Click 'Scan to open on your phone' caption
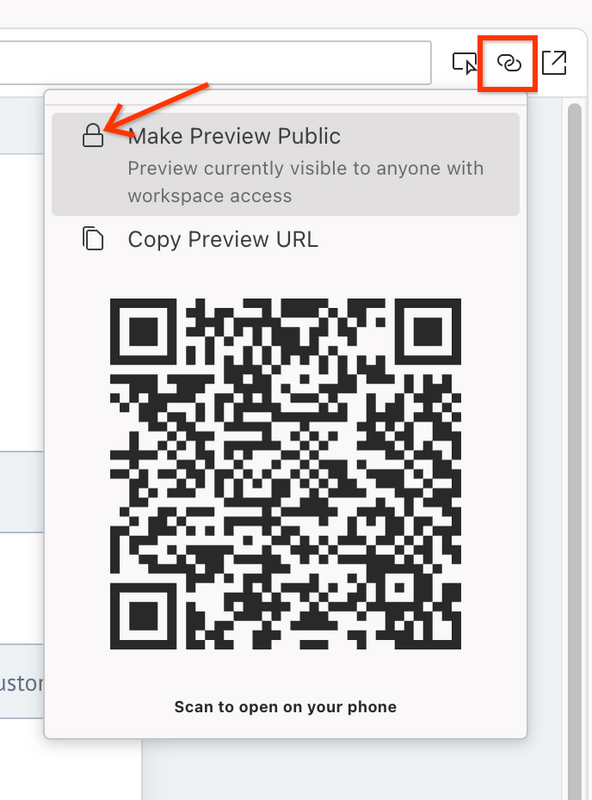The width and height of the screenshot is (592, 800). (286, 707)
